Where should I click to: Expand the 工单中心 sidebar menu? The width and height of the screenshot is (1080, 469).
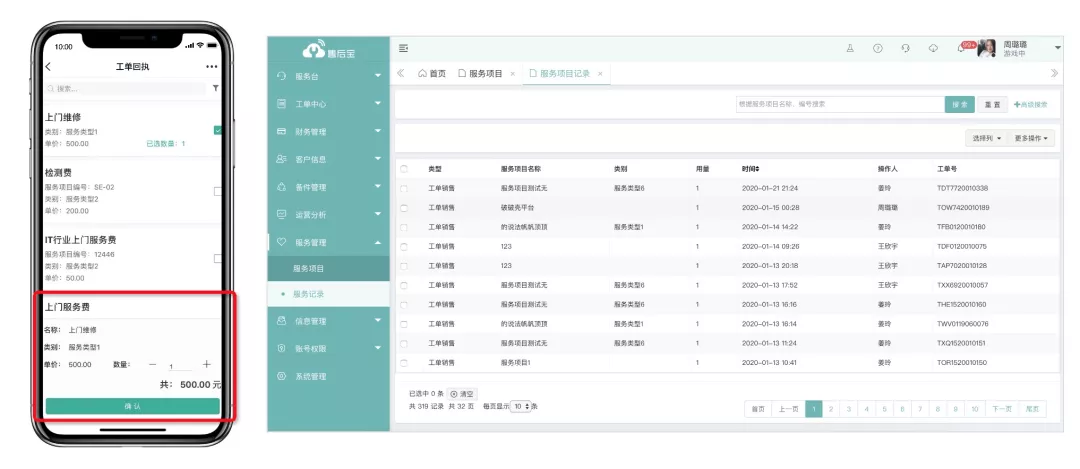point(328,104)
